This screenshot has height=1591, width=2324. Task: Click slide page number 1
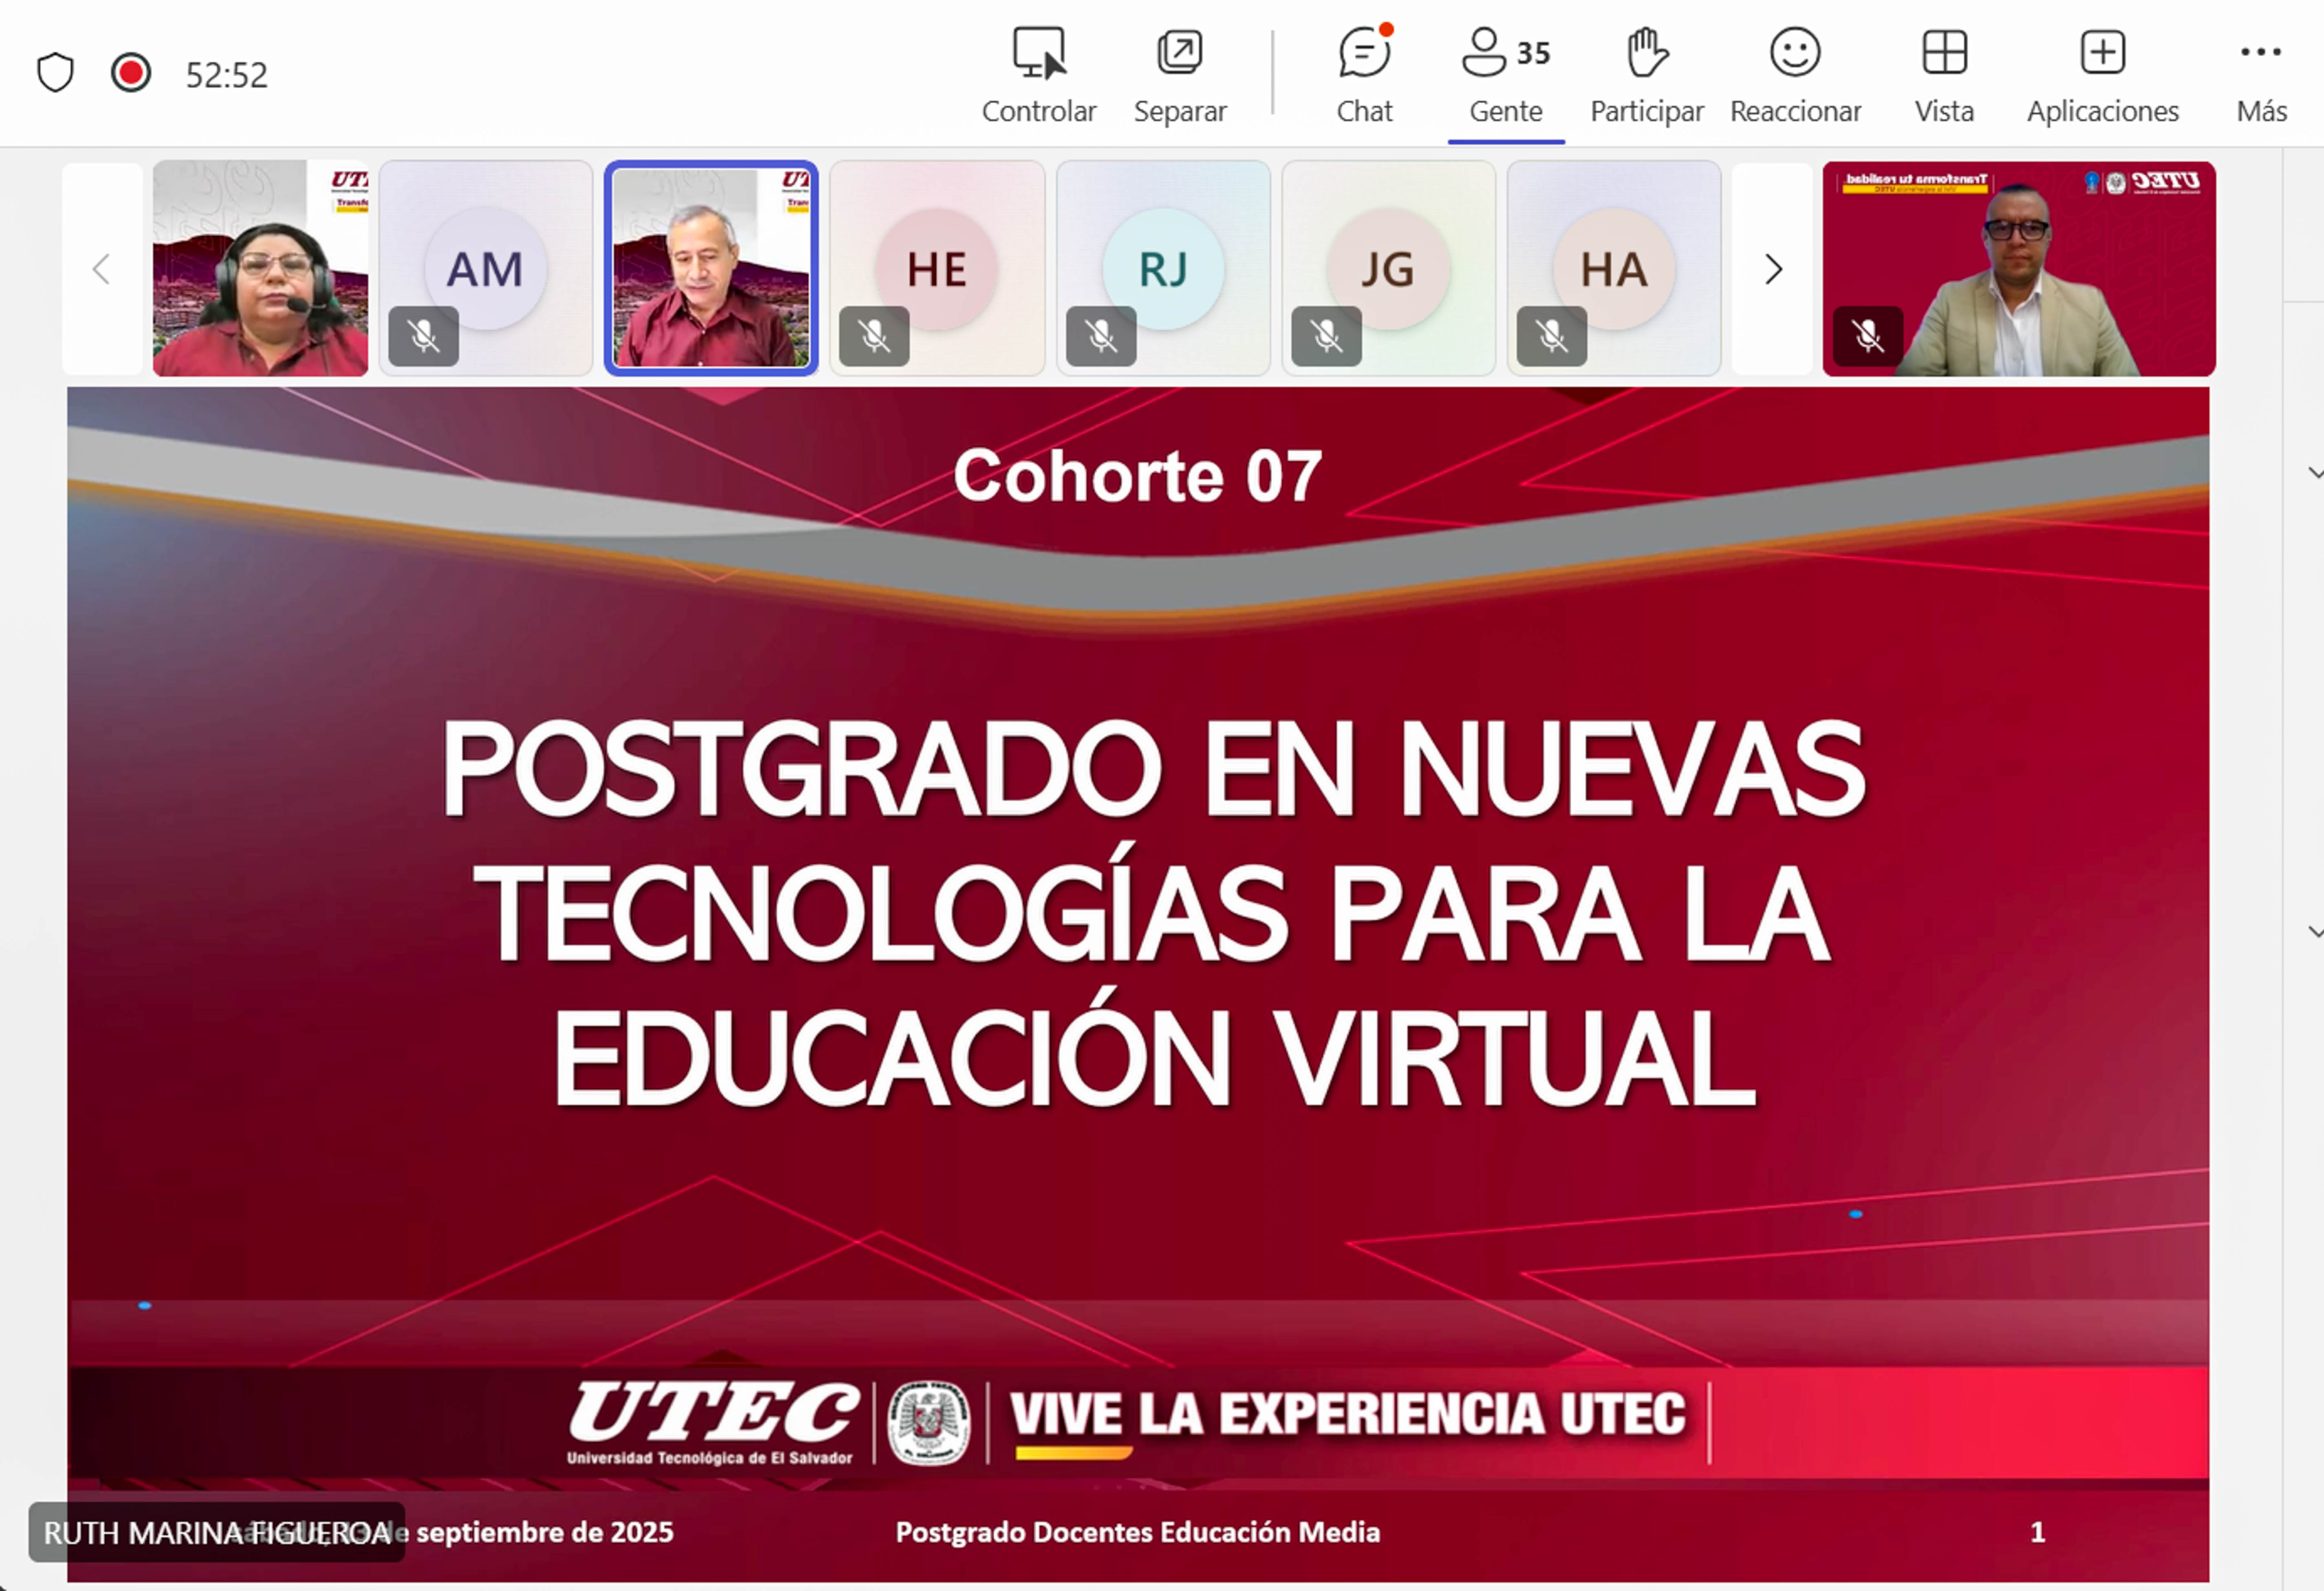(2037, 1532)
